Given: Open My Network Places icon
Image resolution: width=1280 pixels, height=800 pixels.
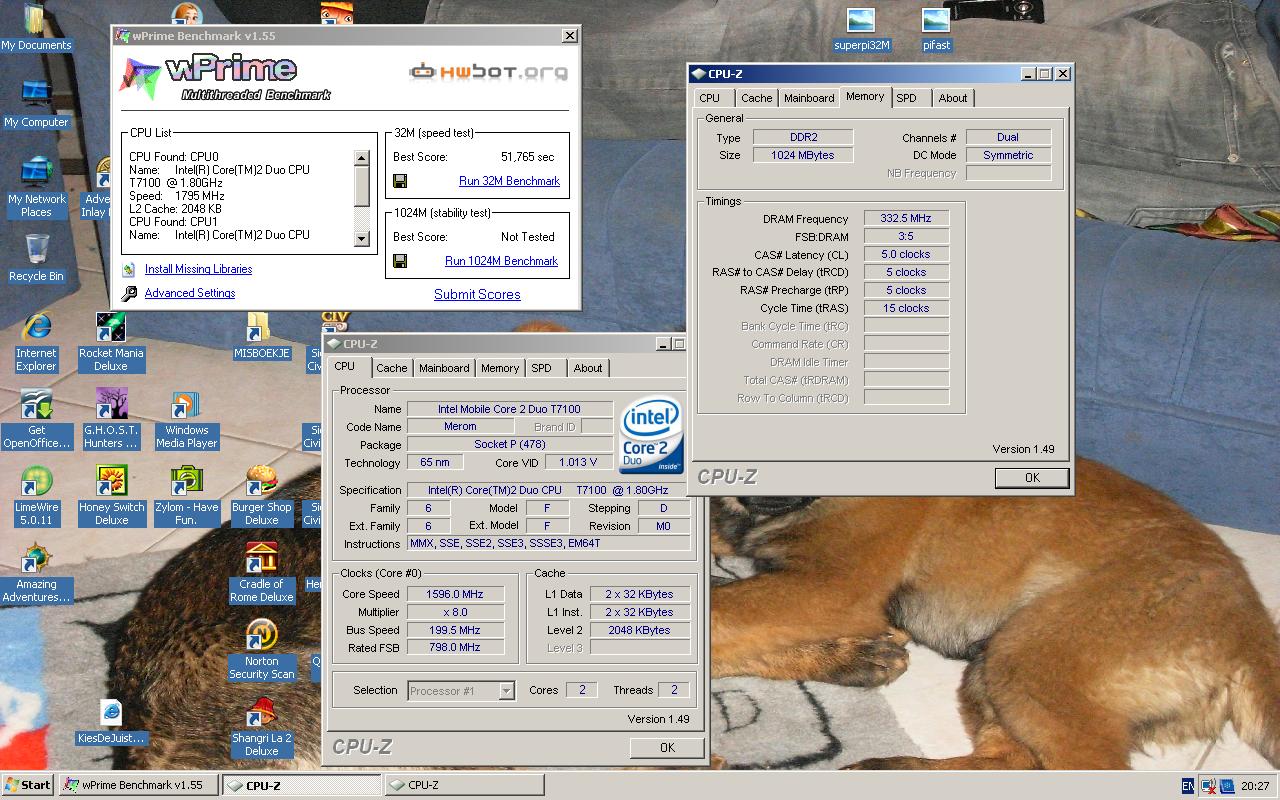Looking at the screenshot, I should point(36,186).
